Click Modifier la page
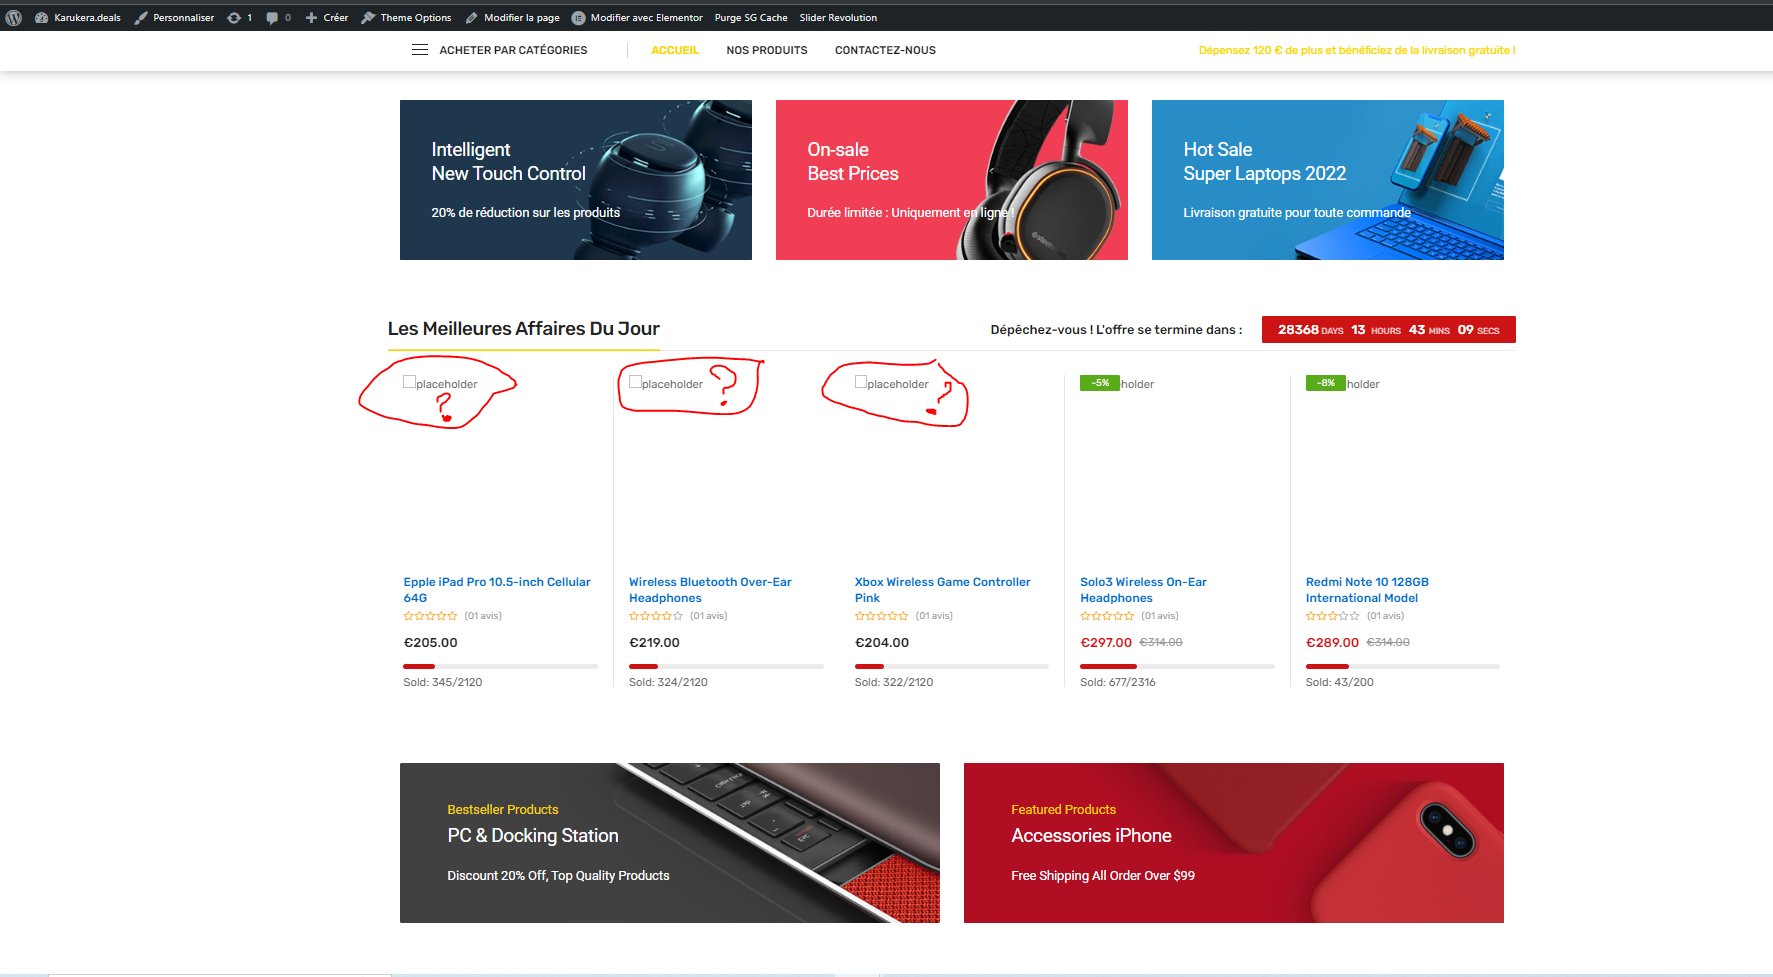 512,17
